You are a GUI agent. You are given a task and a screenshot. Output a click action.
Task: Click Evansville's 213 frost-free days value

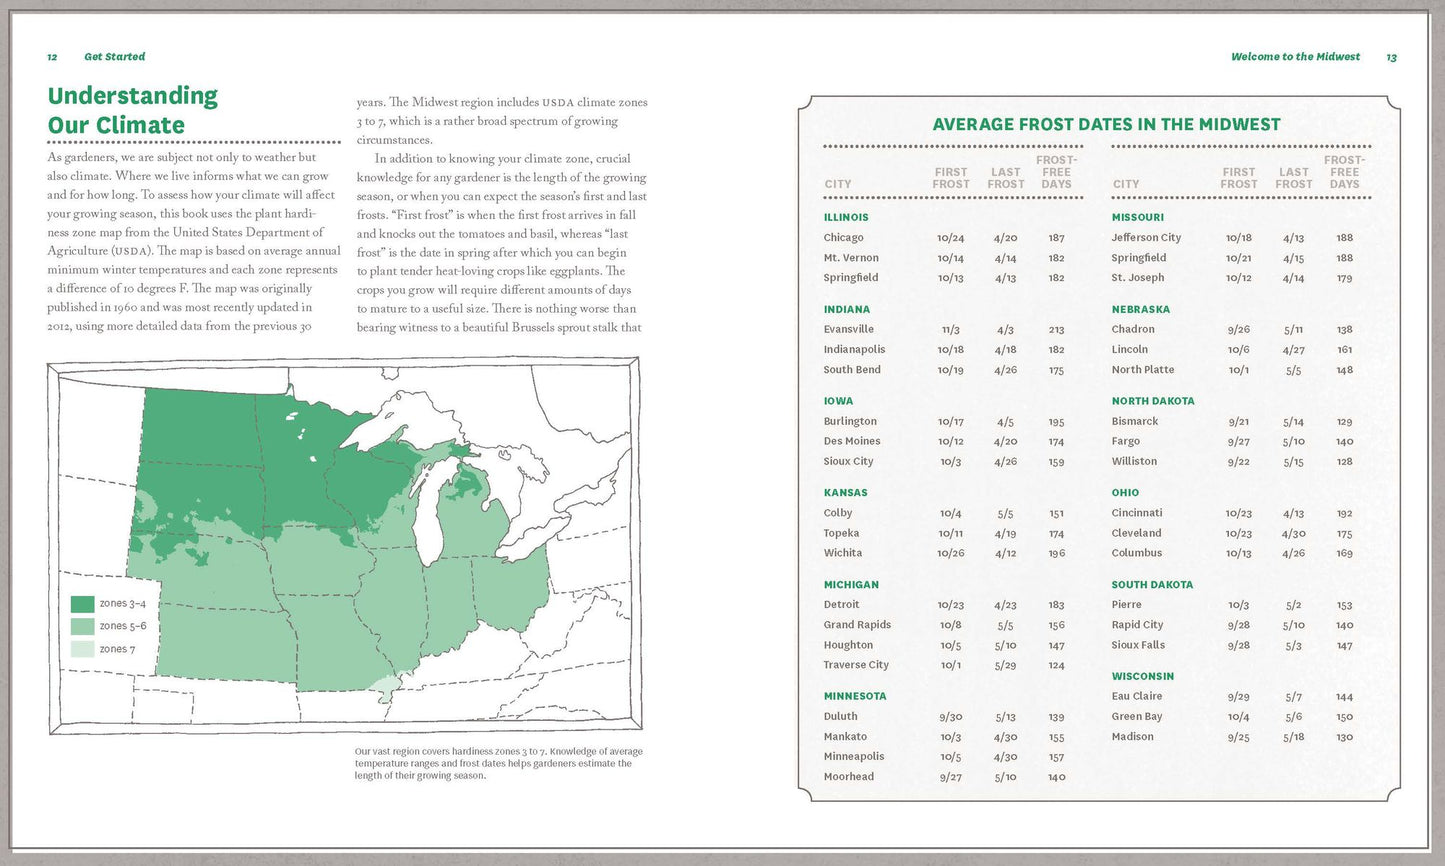(1057, 330)
